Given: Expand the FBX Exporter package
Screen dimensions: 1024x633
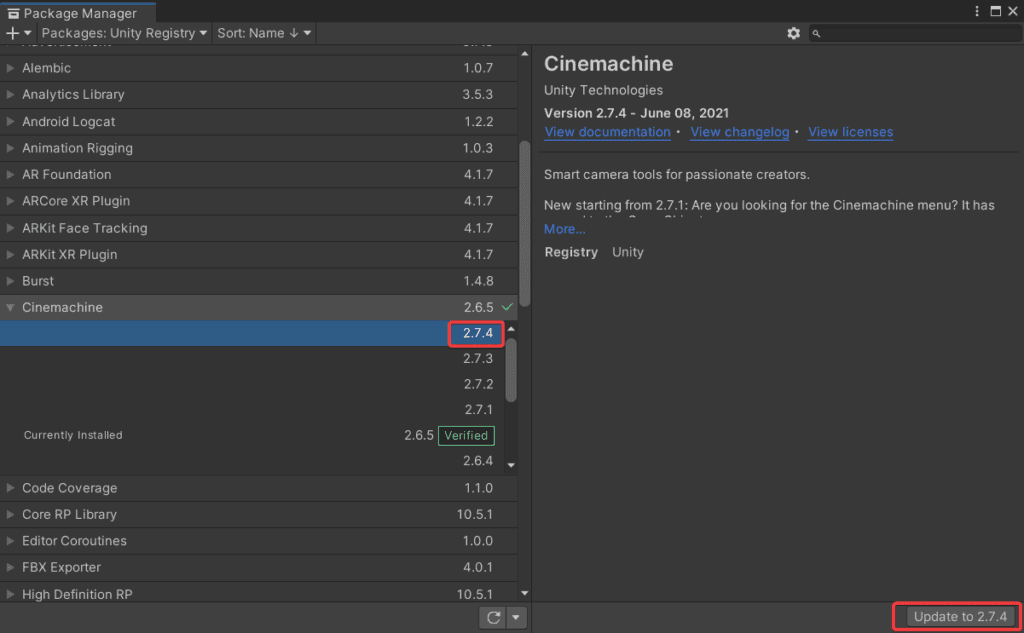Looking at the screenshot, I should point(10,568).
